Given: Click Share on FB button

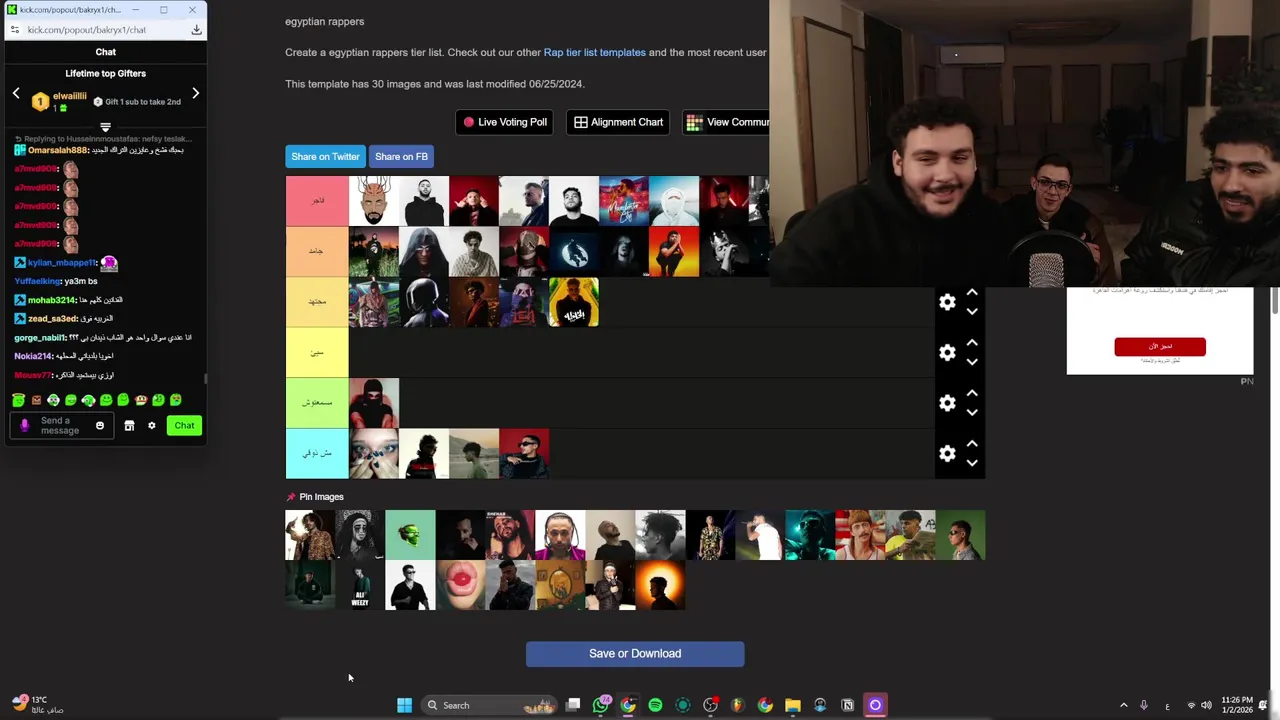Looking at the screenshot, I should [401, 156].
